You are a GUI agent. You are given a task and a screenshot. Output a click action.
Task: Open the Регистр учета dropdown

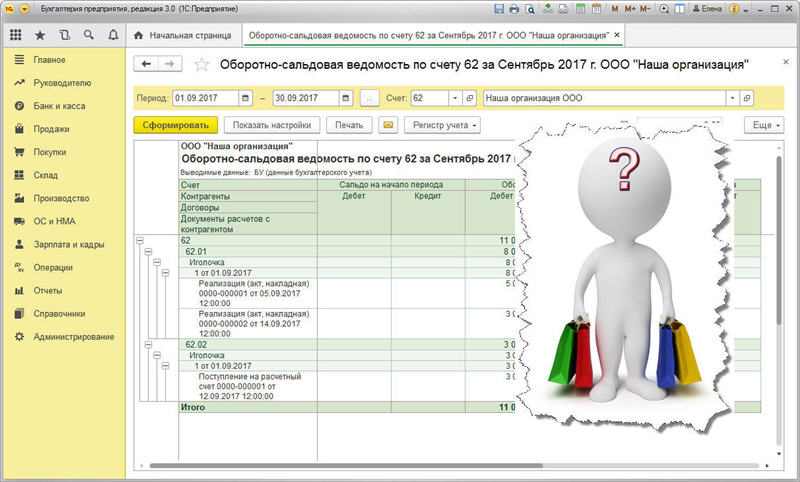click(442, 125)
